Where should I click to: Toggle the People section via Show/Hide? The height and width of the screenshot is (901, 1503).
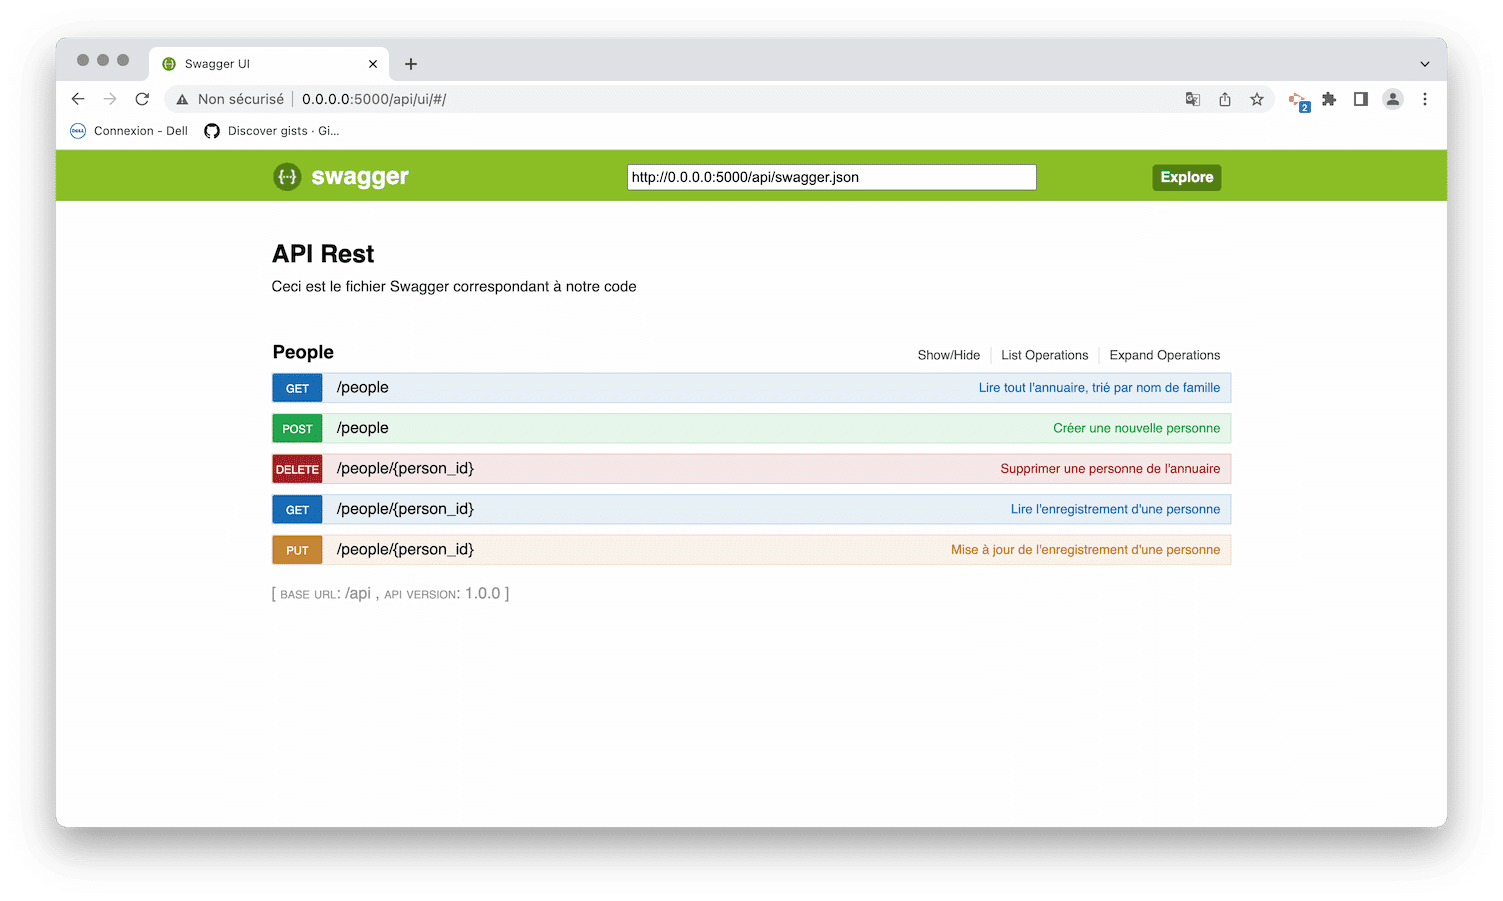tap(948, 355)
